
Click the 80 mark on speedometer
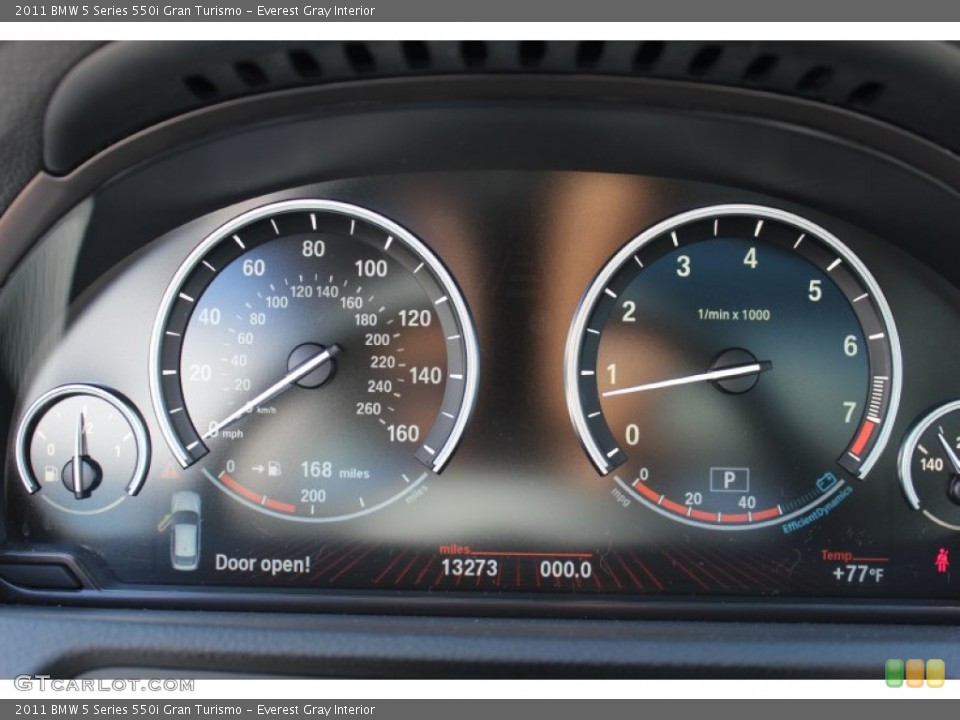click(313, 249)
